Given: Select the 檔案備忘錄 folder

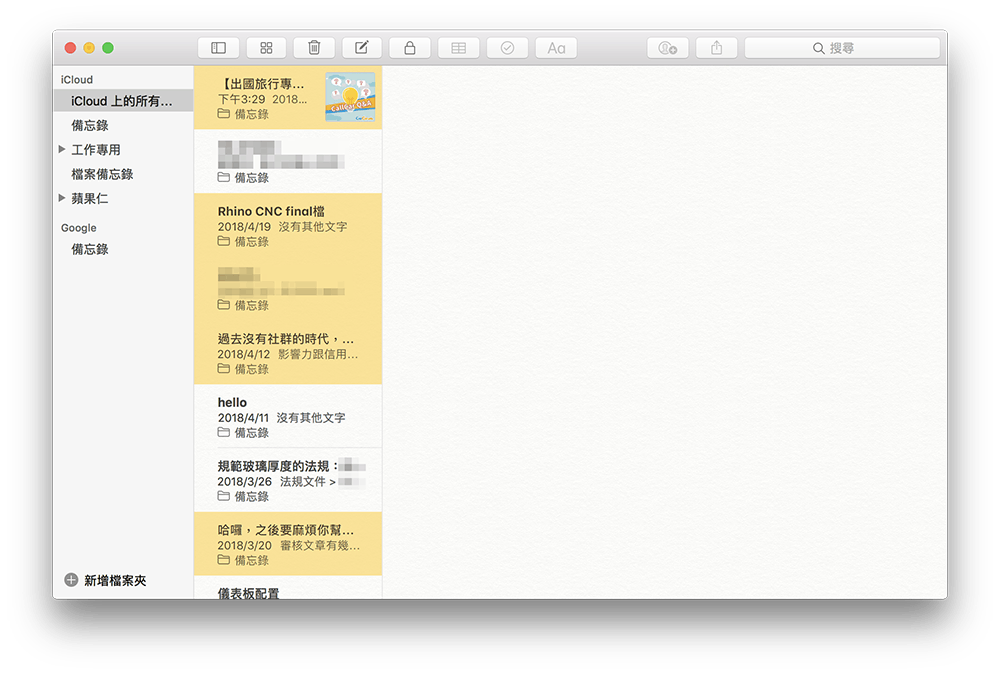Looking at the screenshot, I should (x=102, y=174).
